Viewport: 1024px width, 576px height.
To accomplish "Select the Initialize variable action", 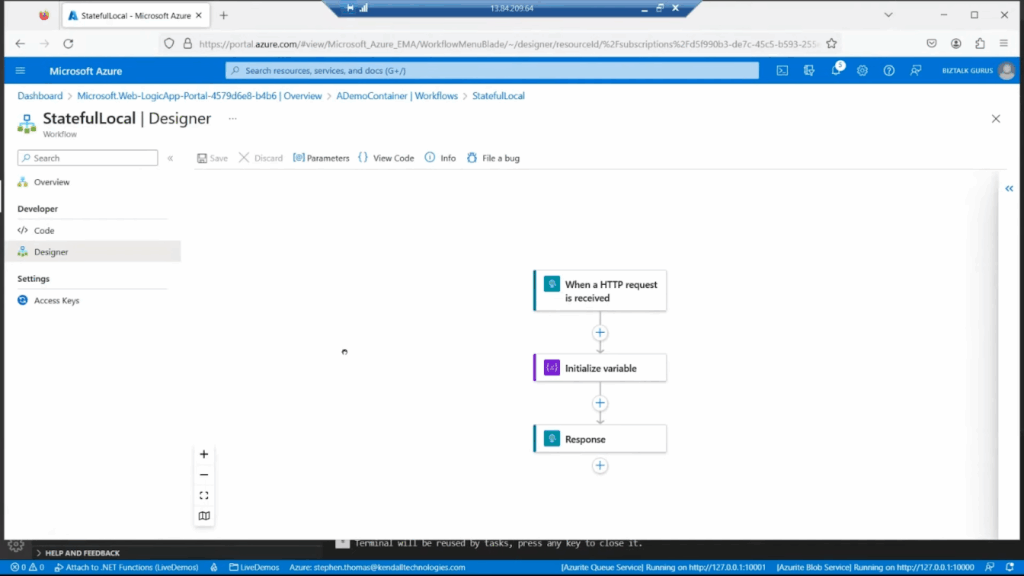I will pyautogui.click(x=600, y=368).
